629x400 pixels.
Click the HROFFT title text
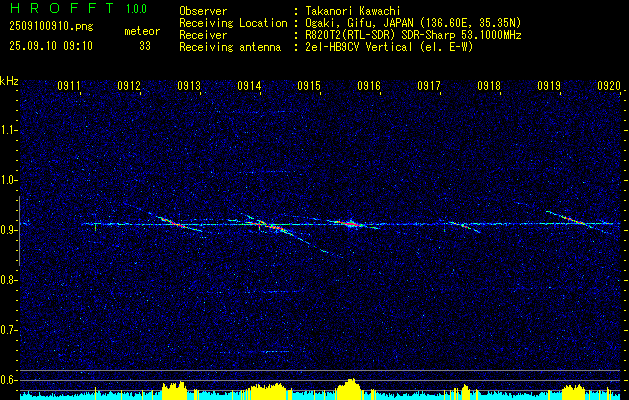pos(62,7)
